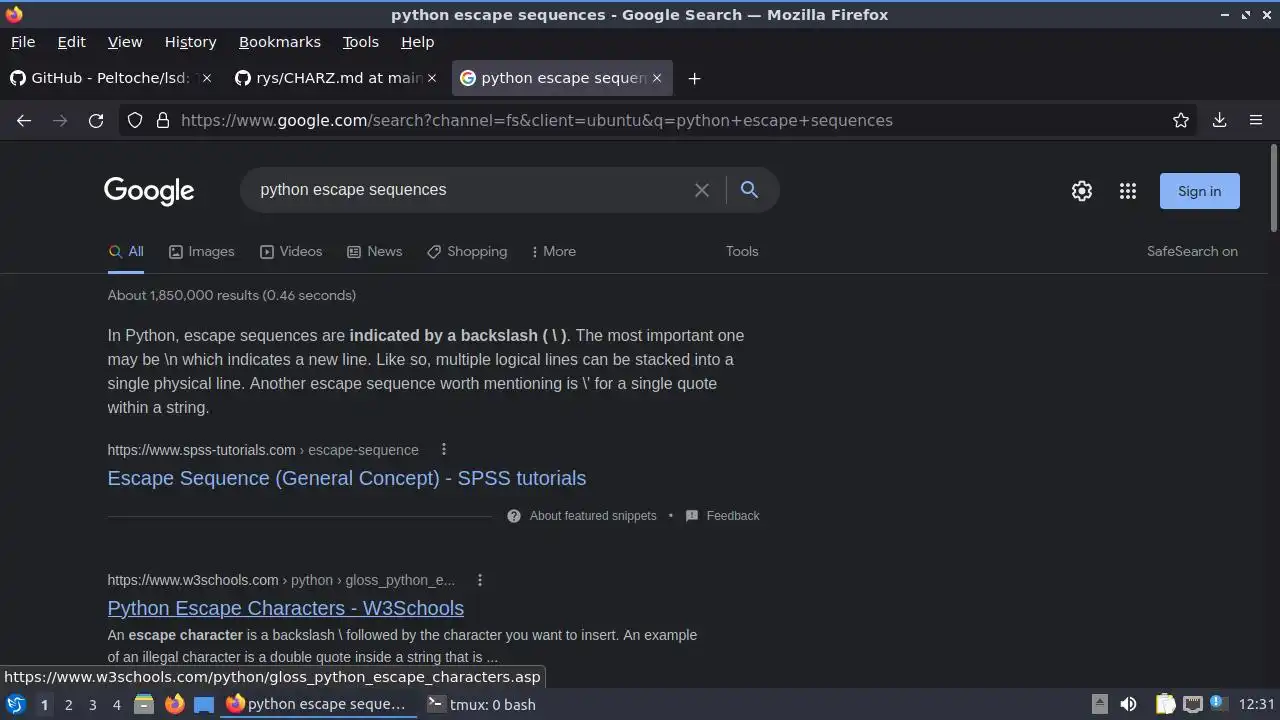Open options for the w3schools result
The height and width of the screenshot is (720, 1280).
point(480,580)
